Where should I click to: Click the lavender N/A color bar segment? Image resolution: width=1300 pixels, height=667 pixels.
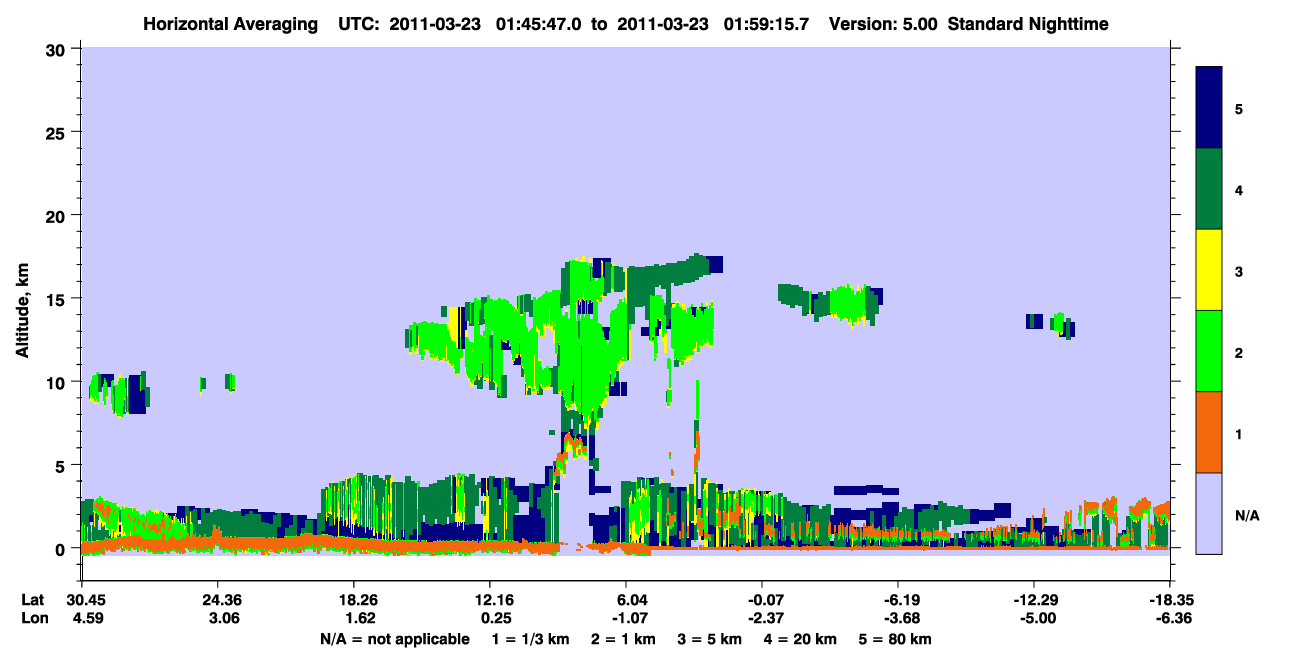tap(1209, 513)
